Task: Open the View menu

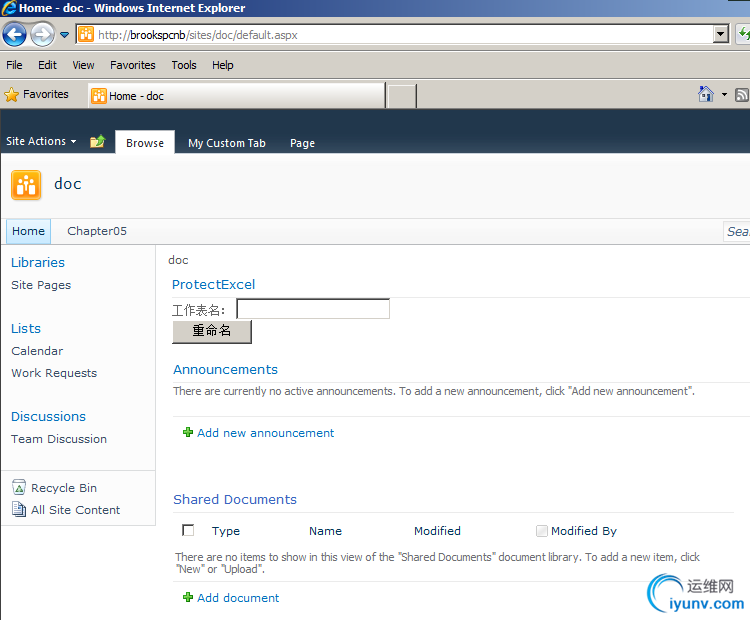Action: [x=83, y=65]
